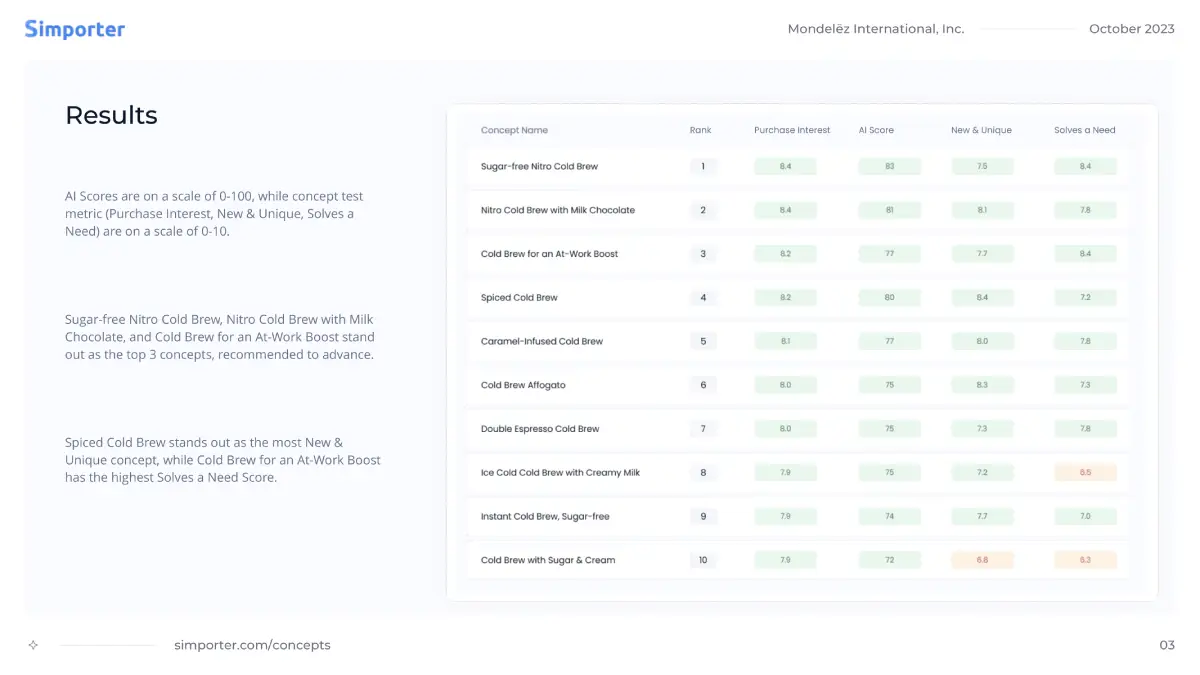
Task: Select the Ice Cold Cold Brew with Creamy Milk name
Action: pyautogui.click(x=560, y=473)
